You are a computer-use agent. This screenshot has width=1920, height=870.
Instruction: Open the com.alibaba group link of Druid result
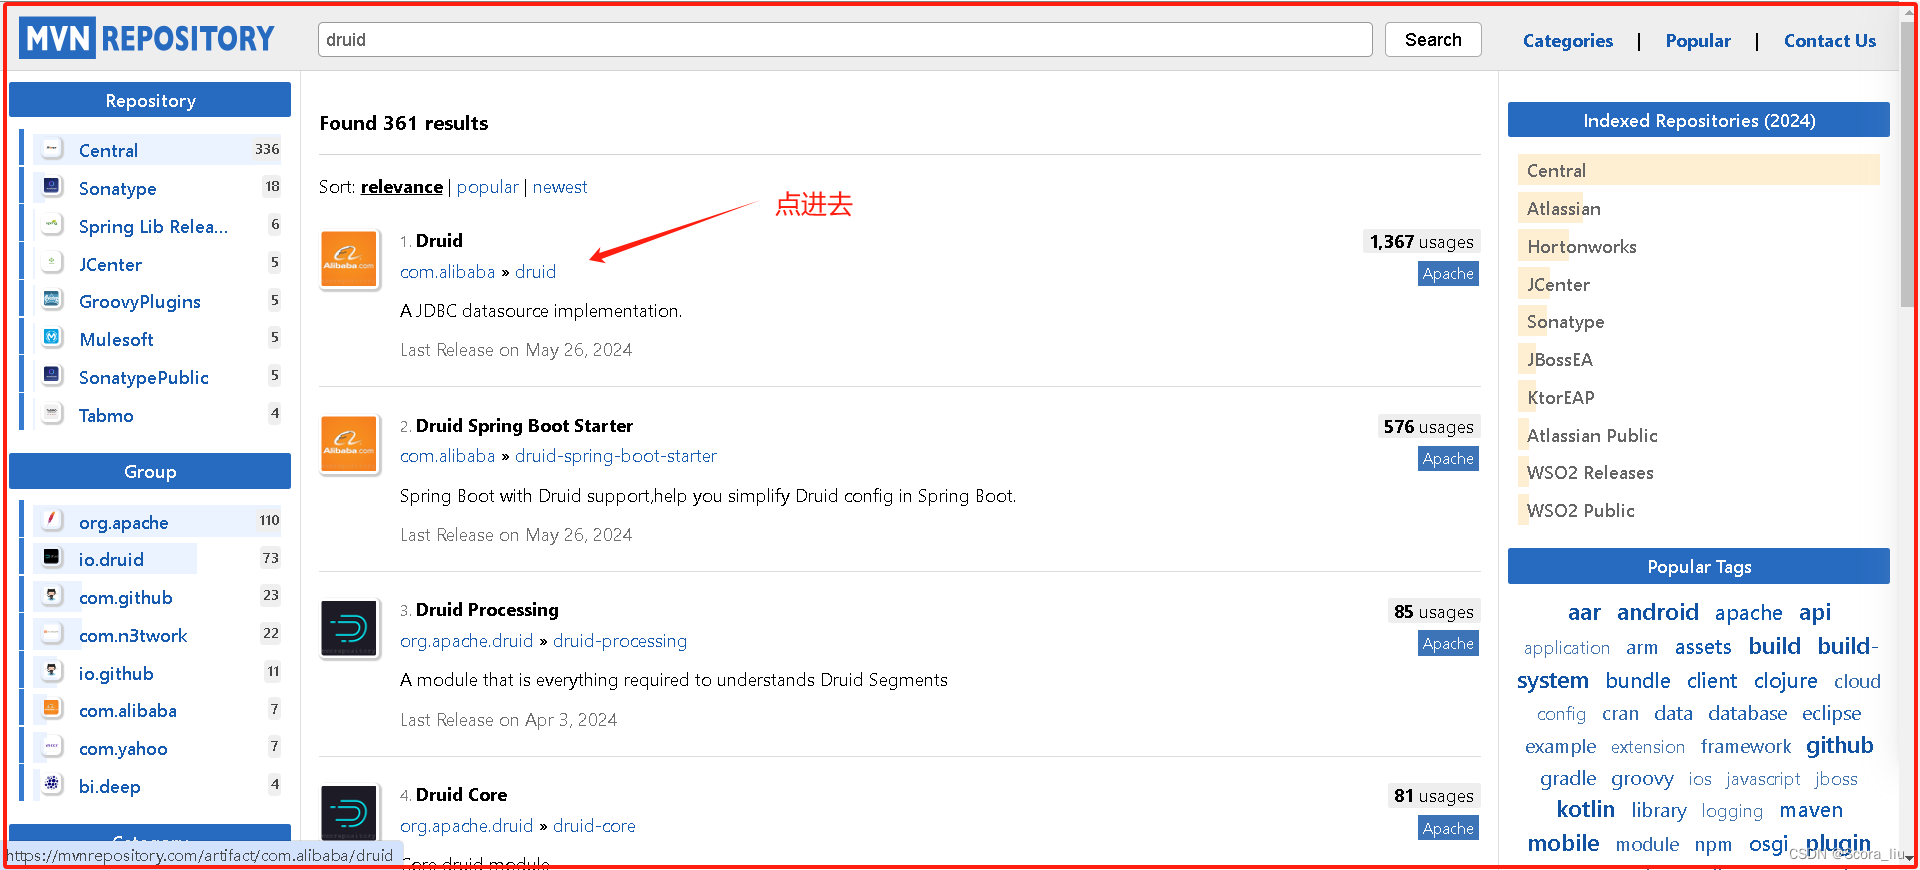(447, 272)
